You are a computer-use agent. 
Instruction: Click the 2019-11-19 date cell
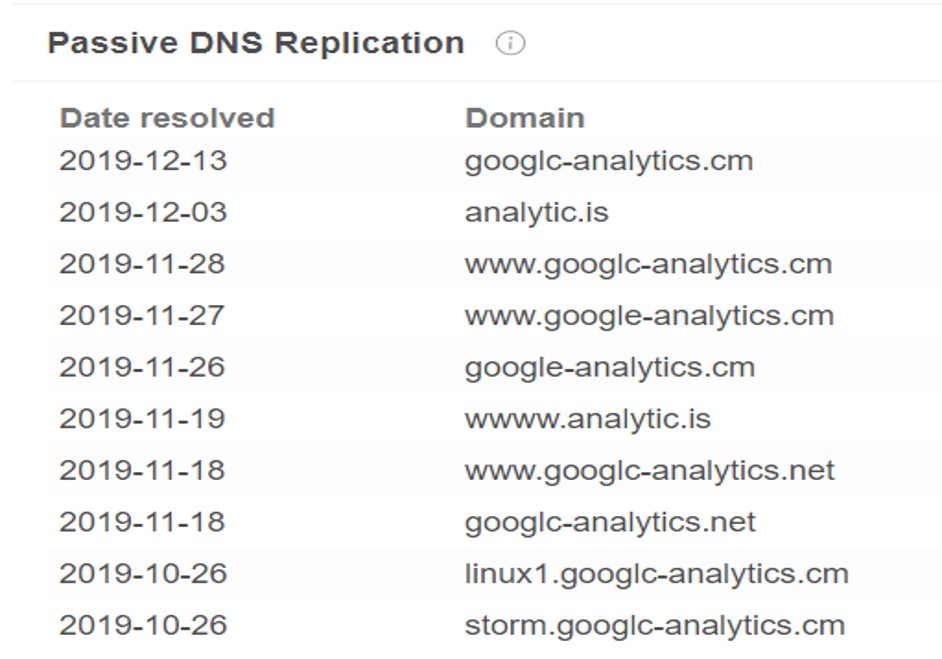[142, 419]
